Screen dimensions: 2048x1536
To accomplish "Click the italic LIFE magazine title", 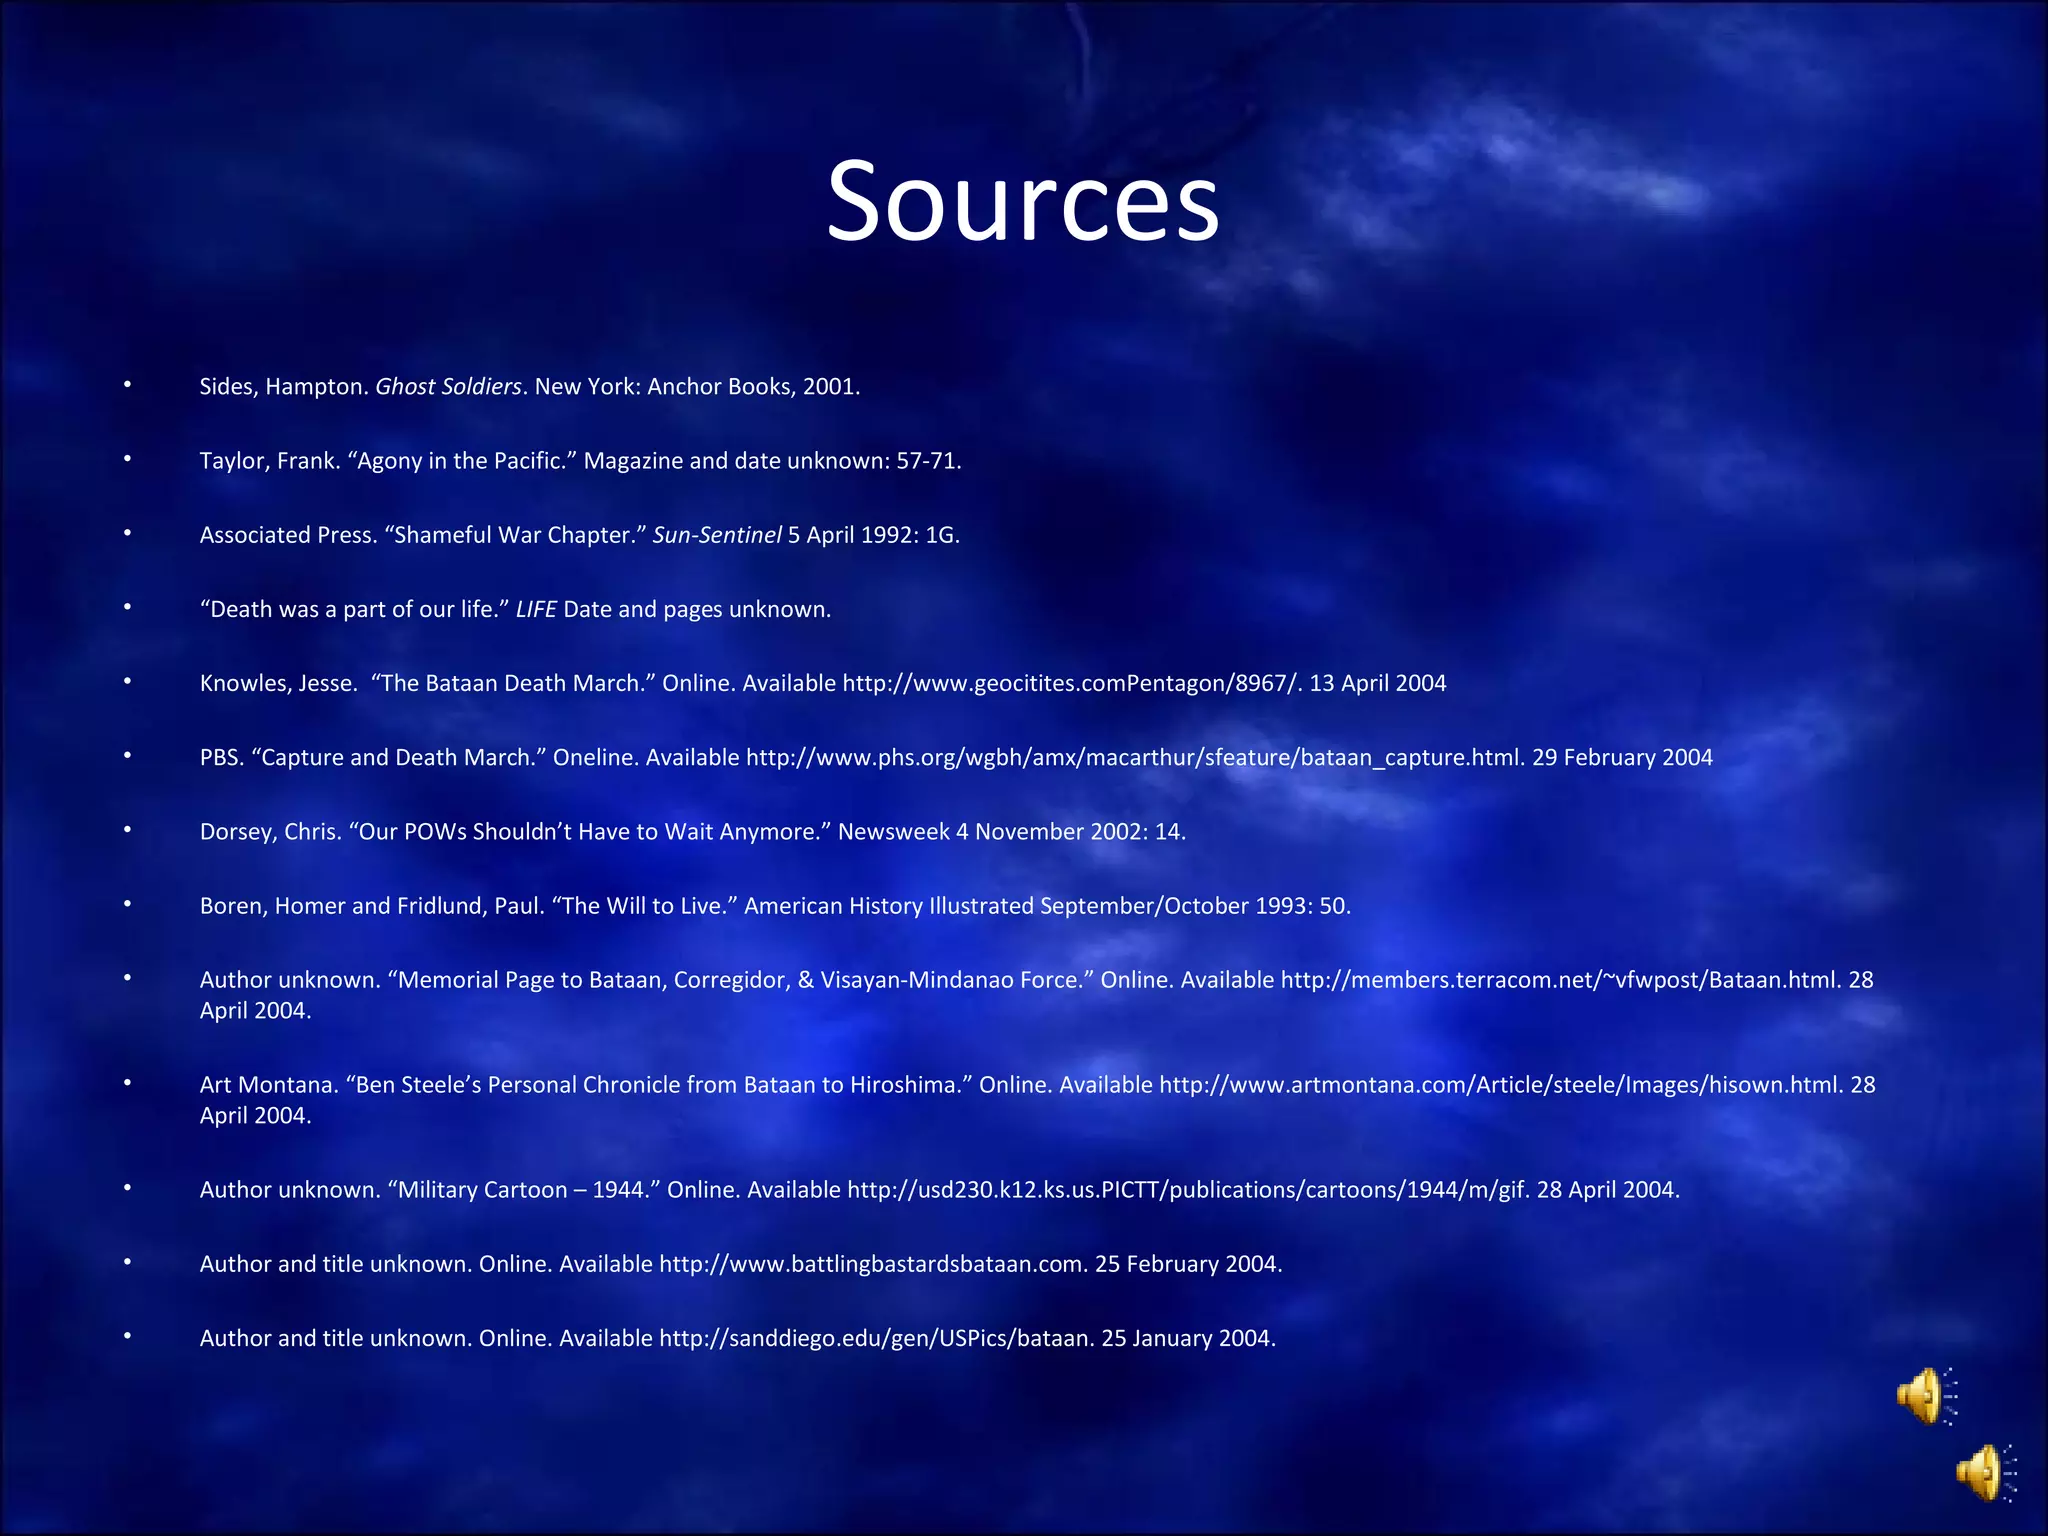I will [x=536, y=609].
